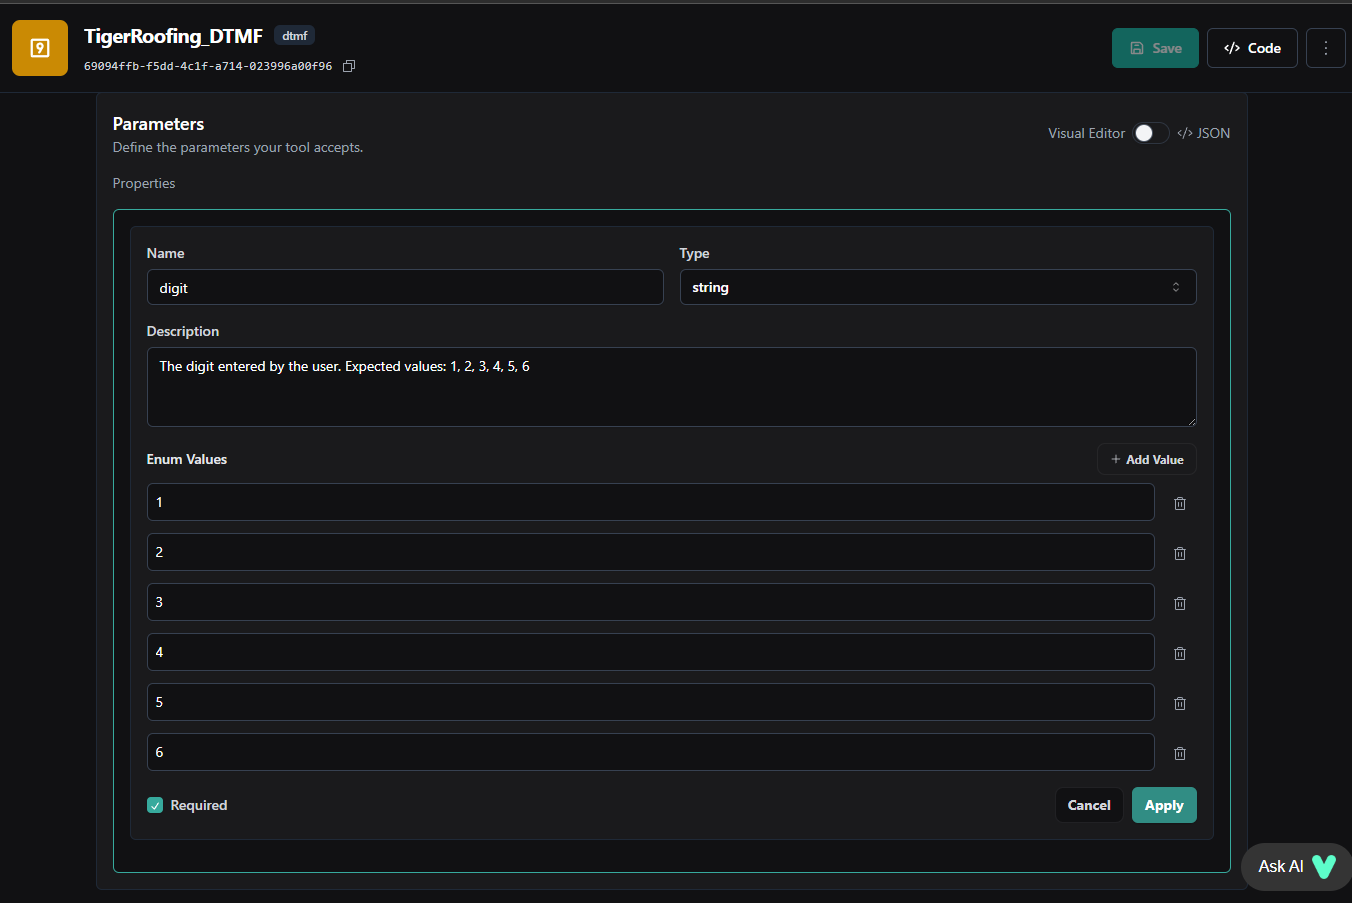Screen dimensions: 1352x903
Task: Add a new enum value
Action: click(1147, 459)
